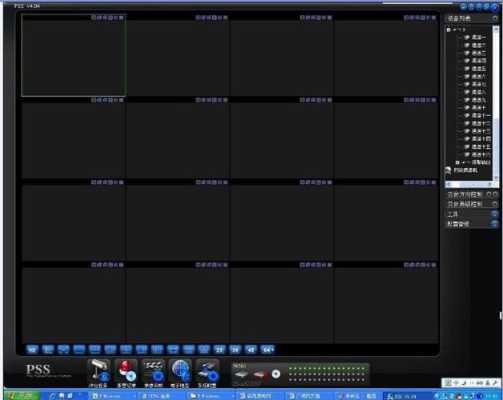Switch to the 25-window split layout
The width and height of the screenshot is (503, 400).
pos(219,349)
